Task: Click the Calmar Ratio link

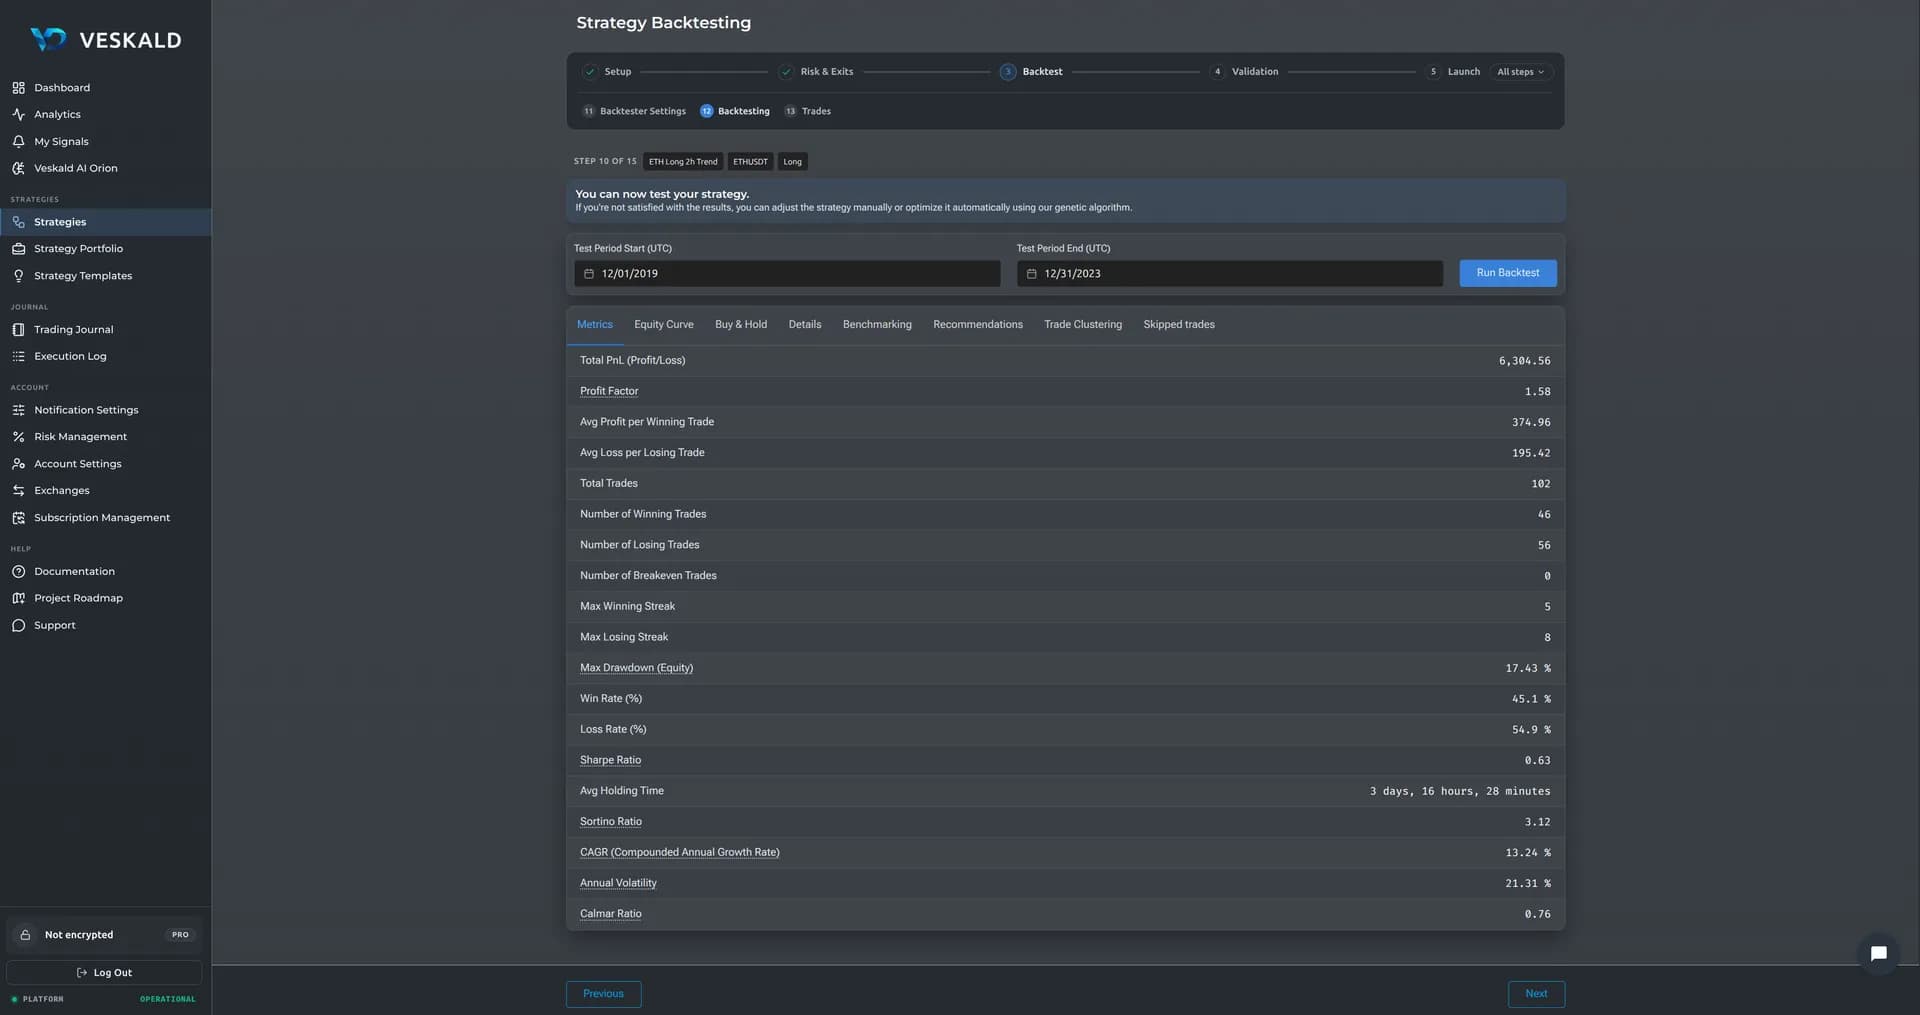Action: click(611, 914)
